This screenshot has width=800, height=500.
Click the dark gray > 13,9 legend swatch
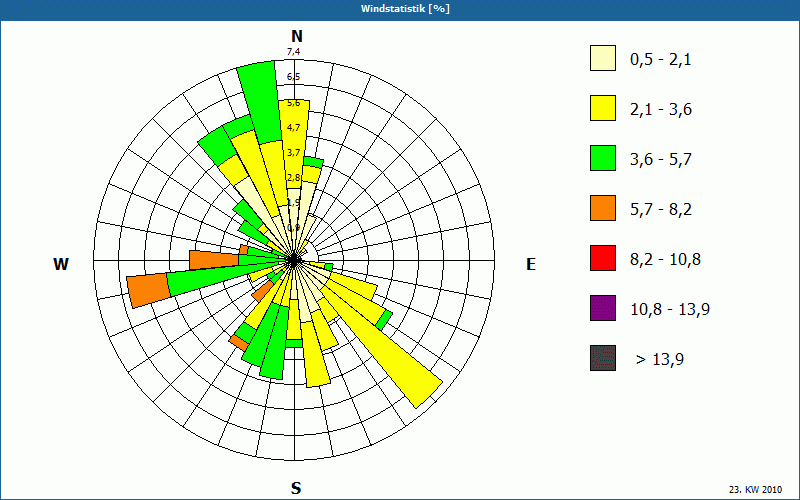[x=603, y=358]
